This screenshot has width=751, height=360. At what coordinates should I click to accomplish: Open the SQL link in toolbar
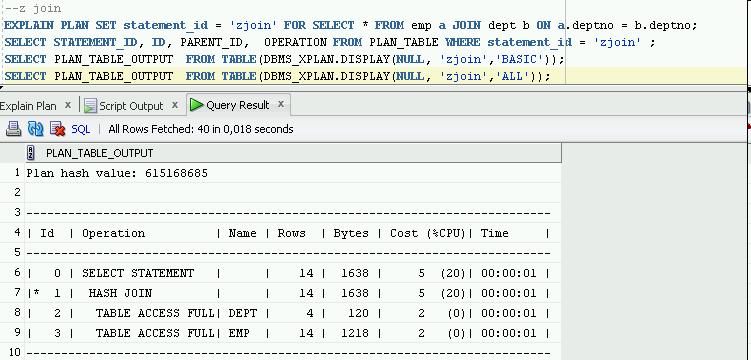pos(80,129)
